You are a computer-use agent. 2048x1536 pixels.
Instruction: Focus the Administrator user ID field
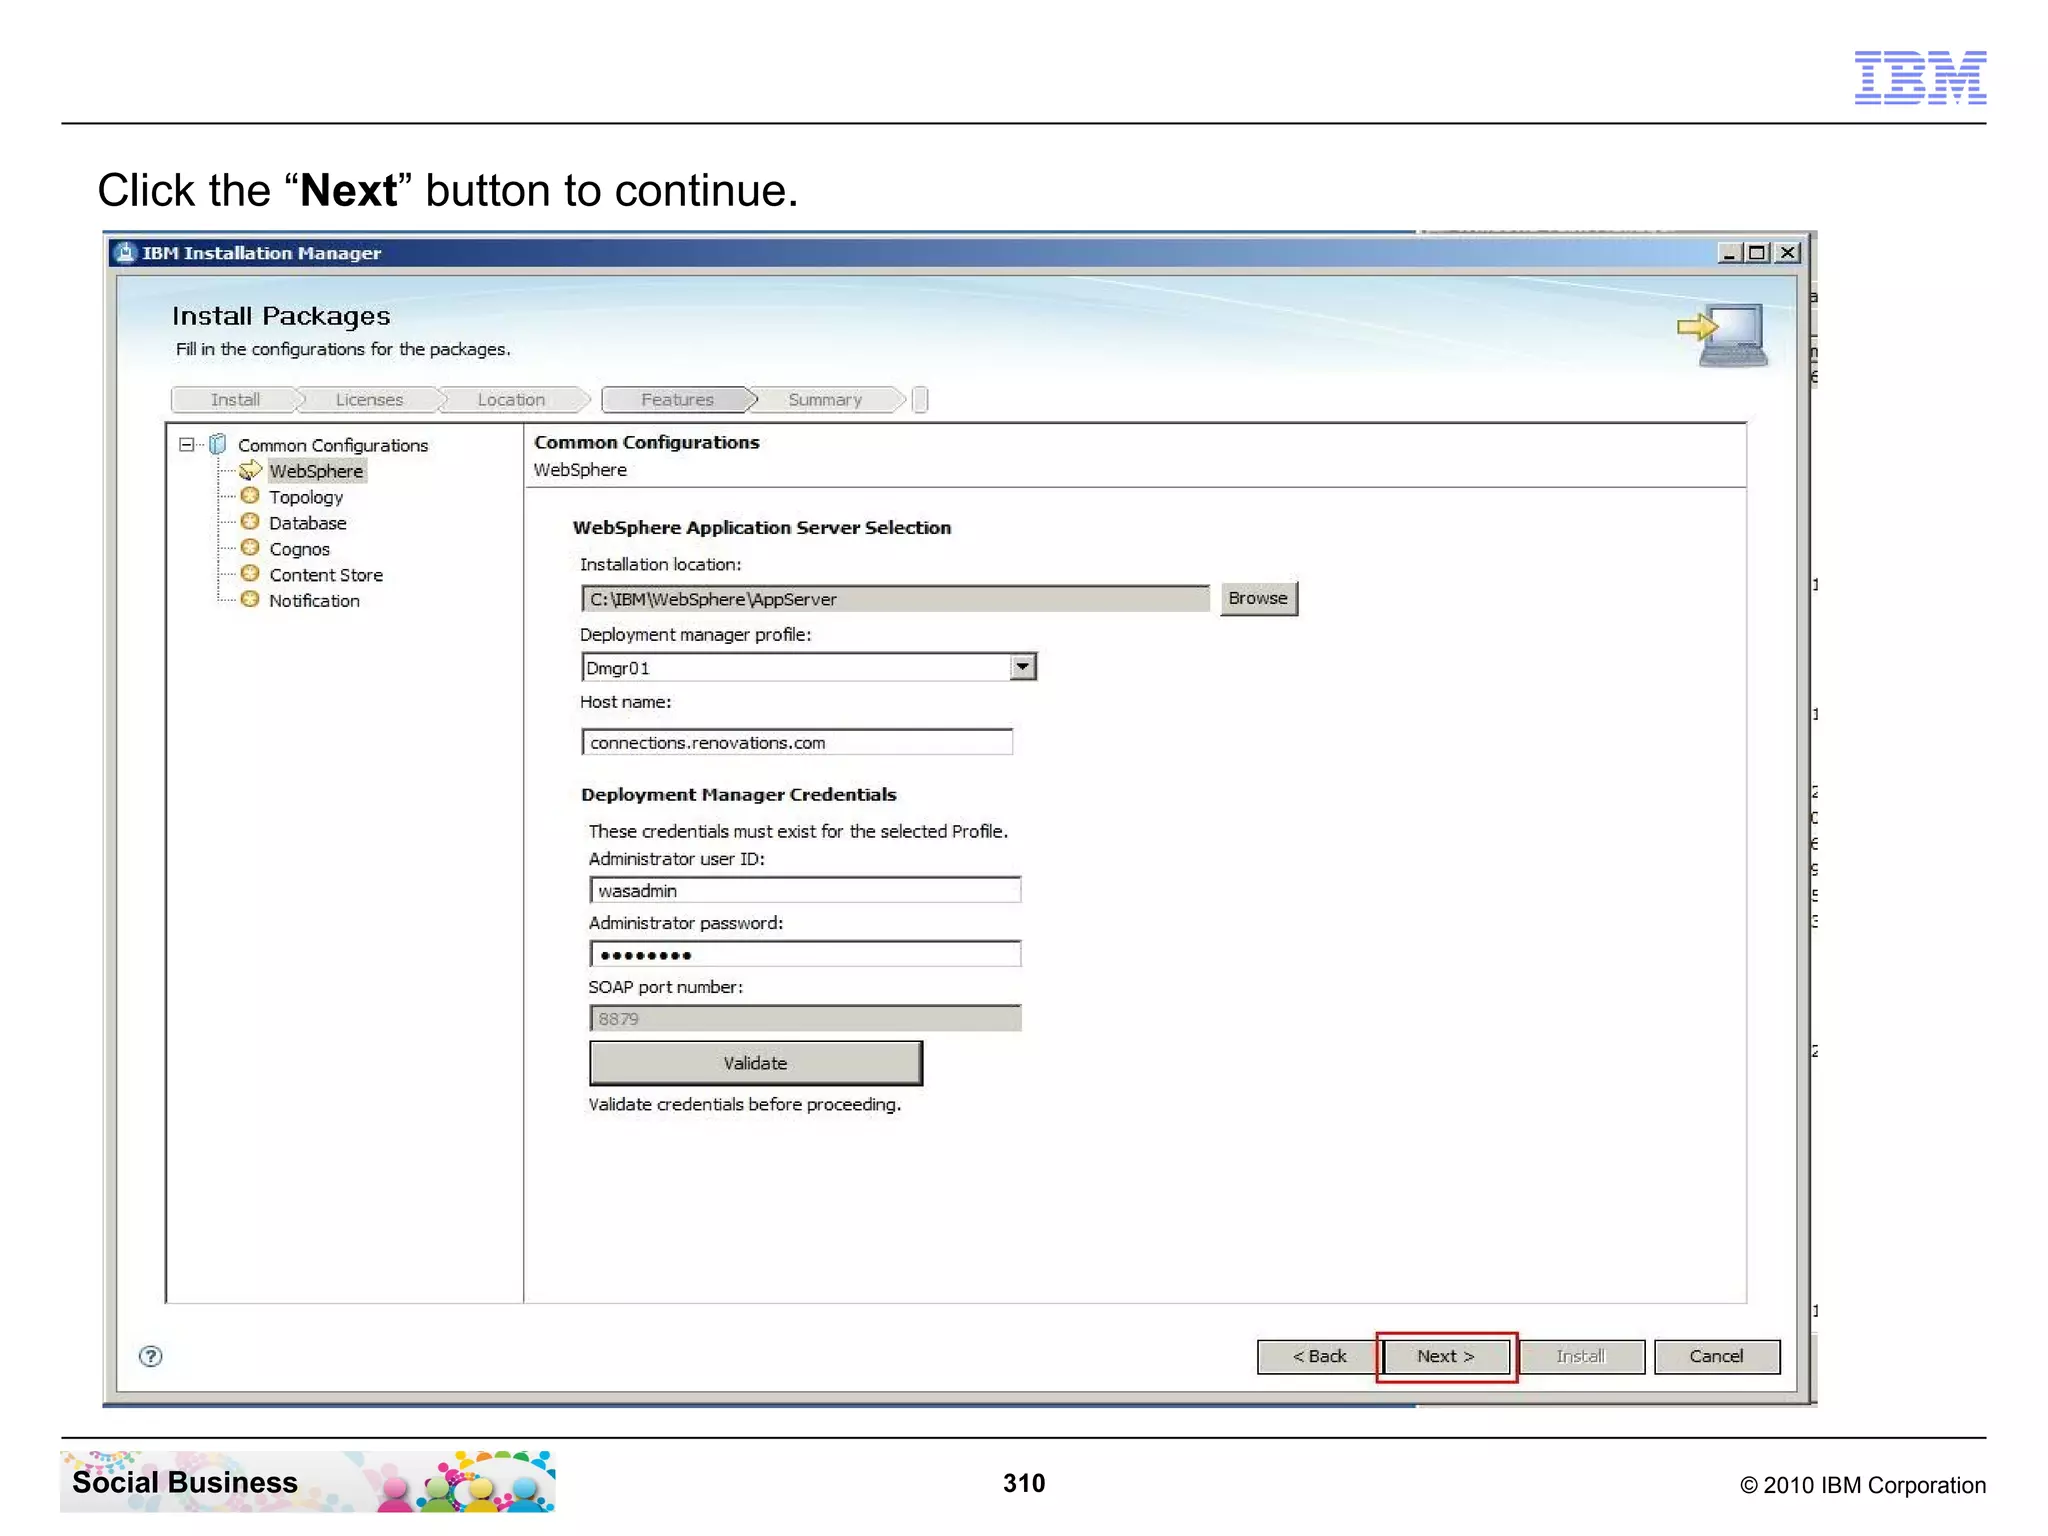[805, 891]
